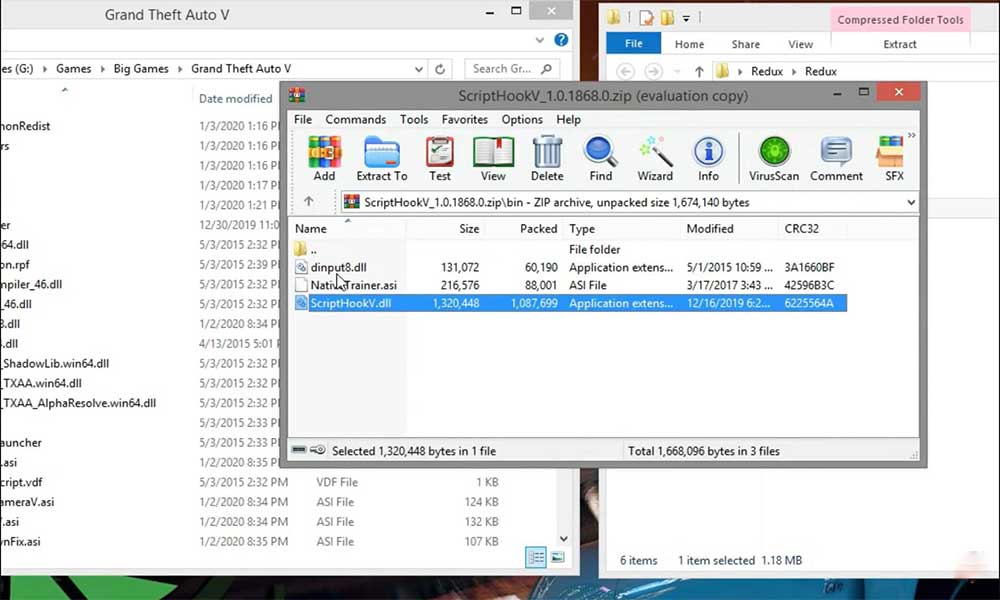The width and height of the screenshot is (1000, 600).
Task: Select _ShadowLib.win64.dll in GTA V folder
Action: [55, 363]
